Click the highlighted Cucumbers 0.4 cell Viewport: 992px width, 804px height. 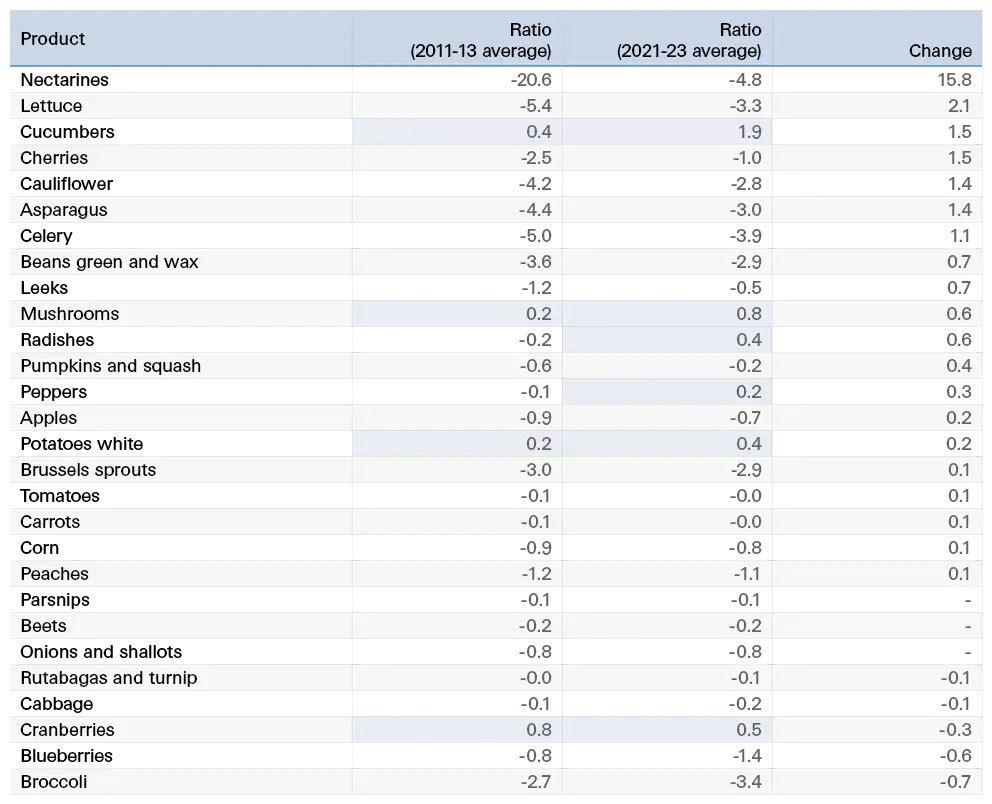[x=457, y=132]
